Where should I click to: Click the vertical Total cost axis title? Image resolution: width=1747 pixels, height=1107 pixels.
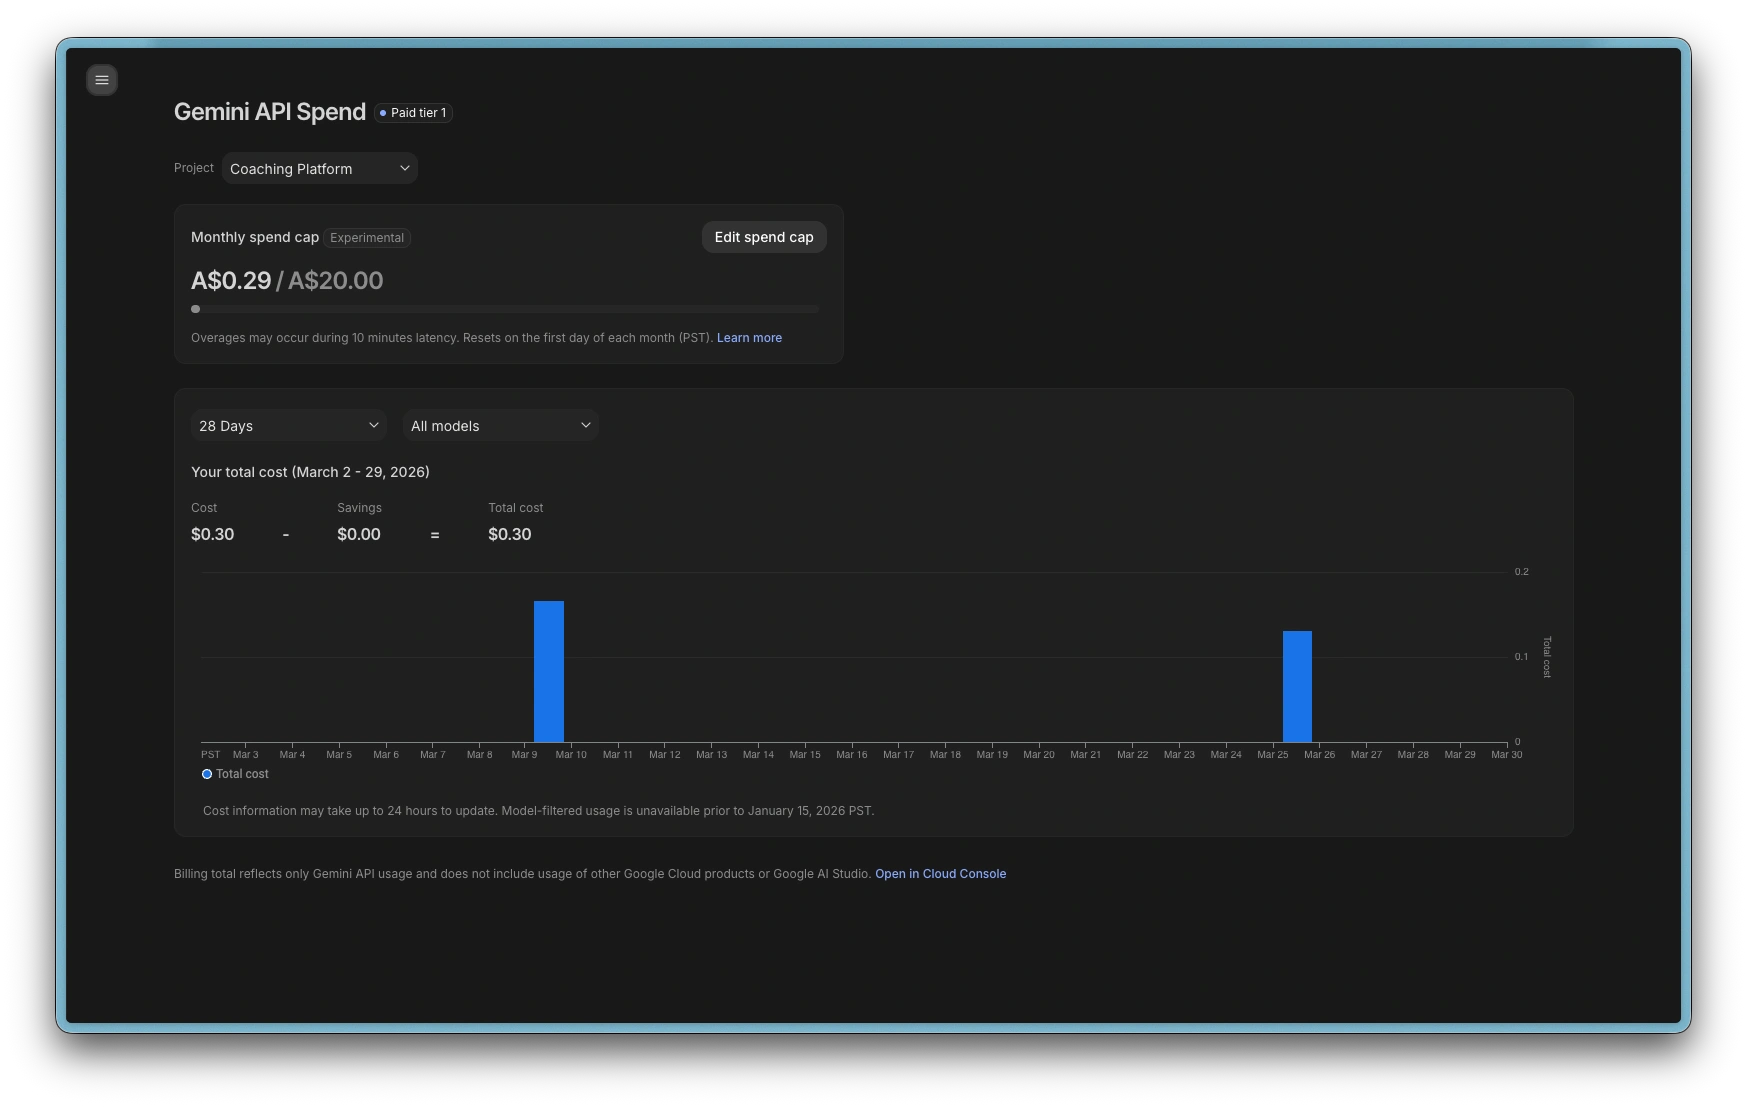click(x=1547, y=657)
